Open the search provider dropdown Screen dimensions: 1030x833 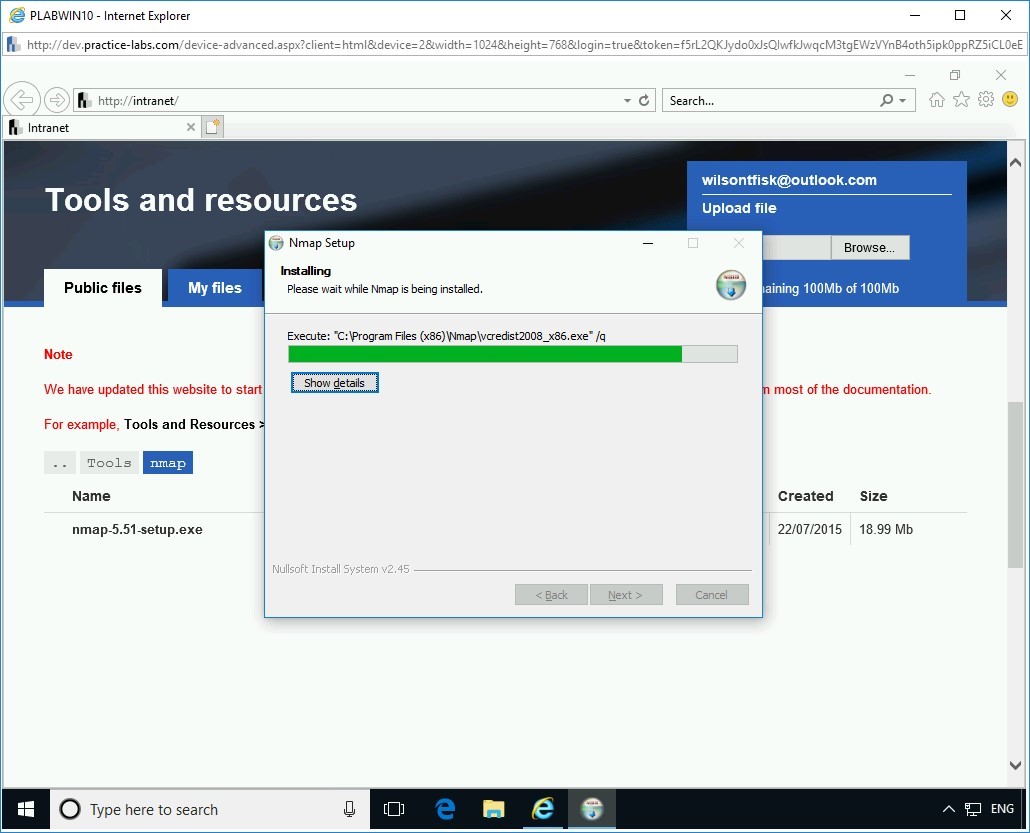(x=903, y=99)
